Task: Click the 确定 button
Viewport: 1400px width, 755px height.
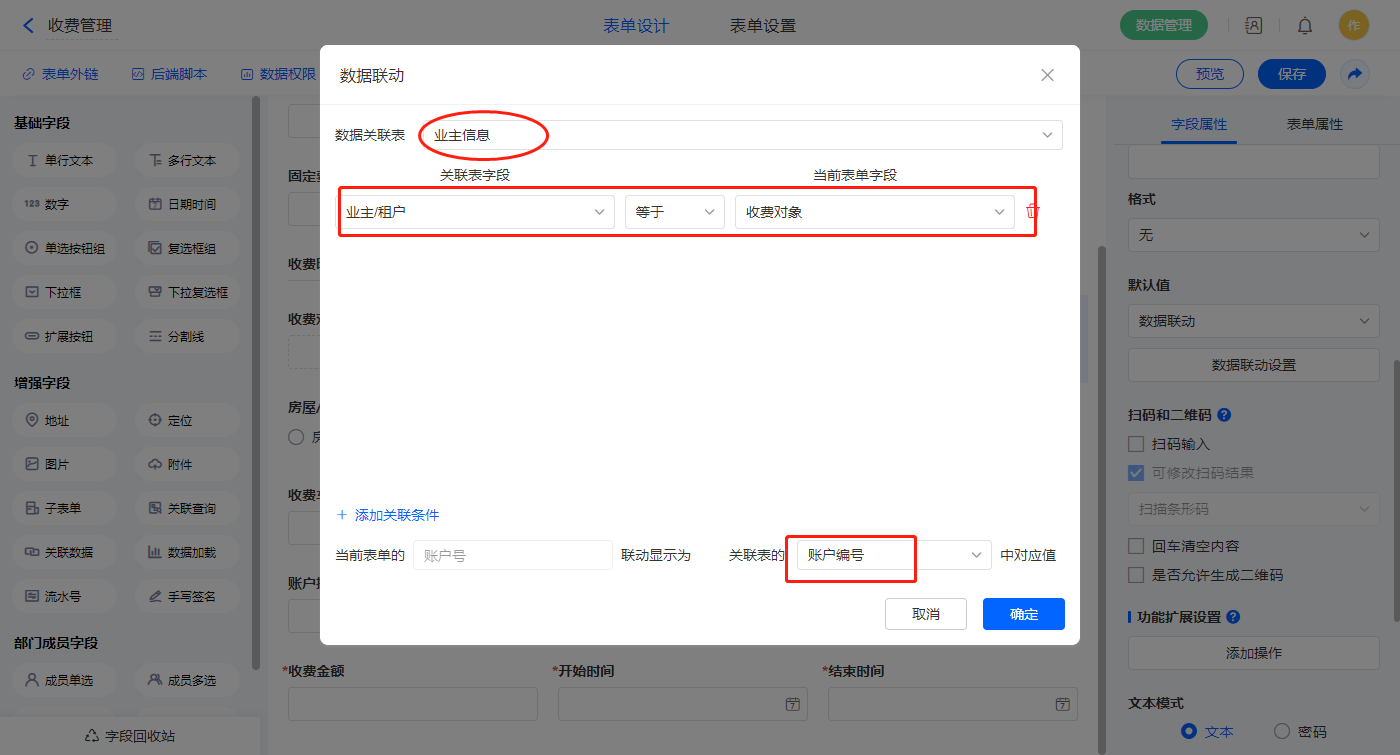Action: (1023, 614)
